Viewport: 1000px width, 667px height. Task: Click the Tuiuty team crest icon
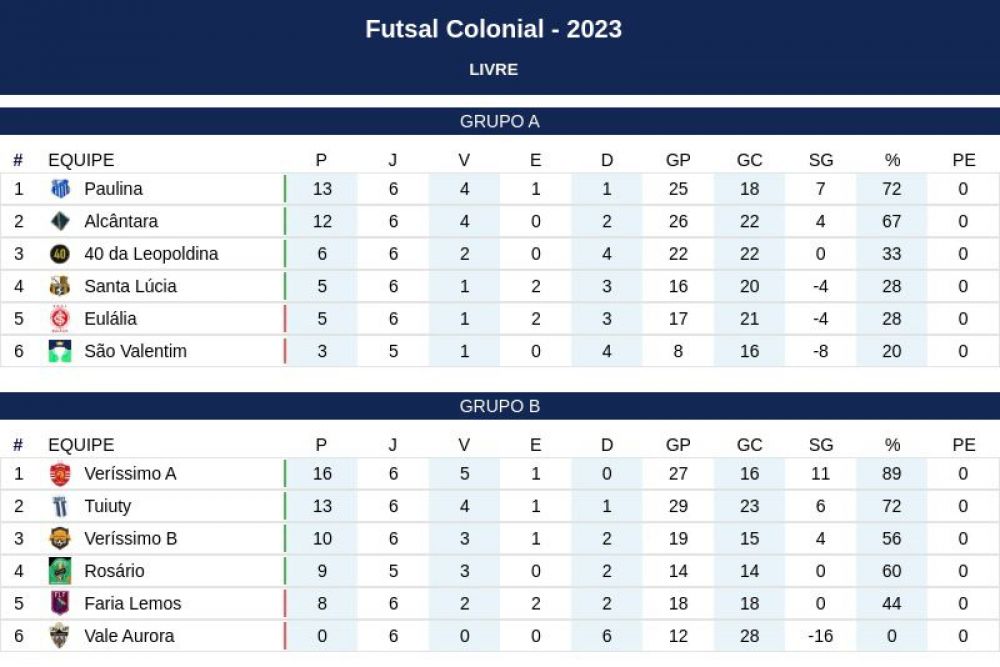tap(60, 506)
